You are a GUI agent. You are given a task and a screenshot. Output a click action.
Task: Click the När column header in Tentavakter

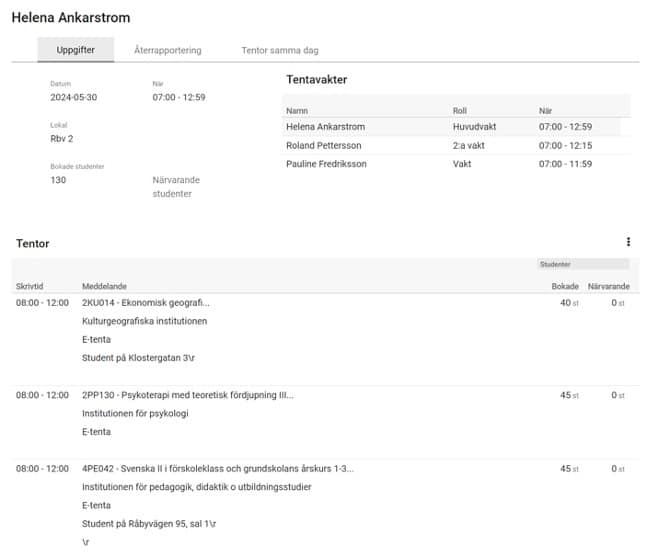click(x=546, y=110)
